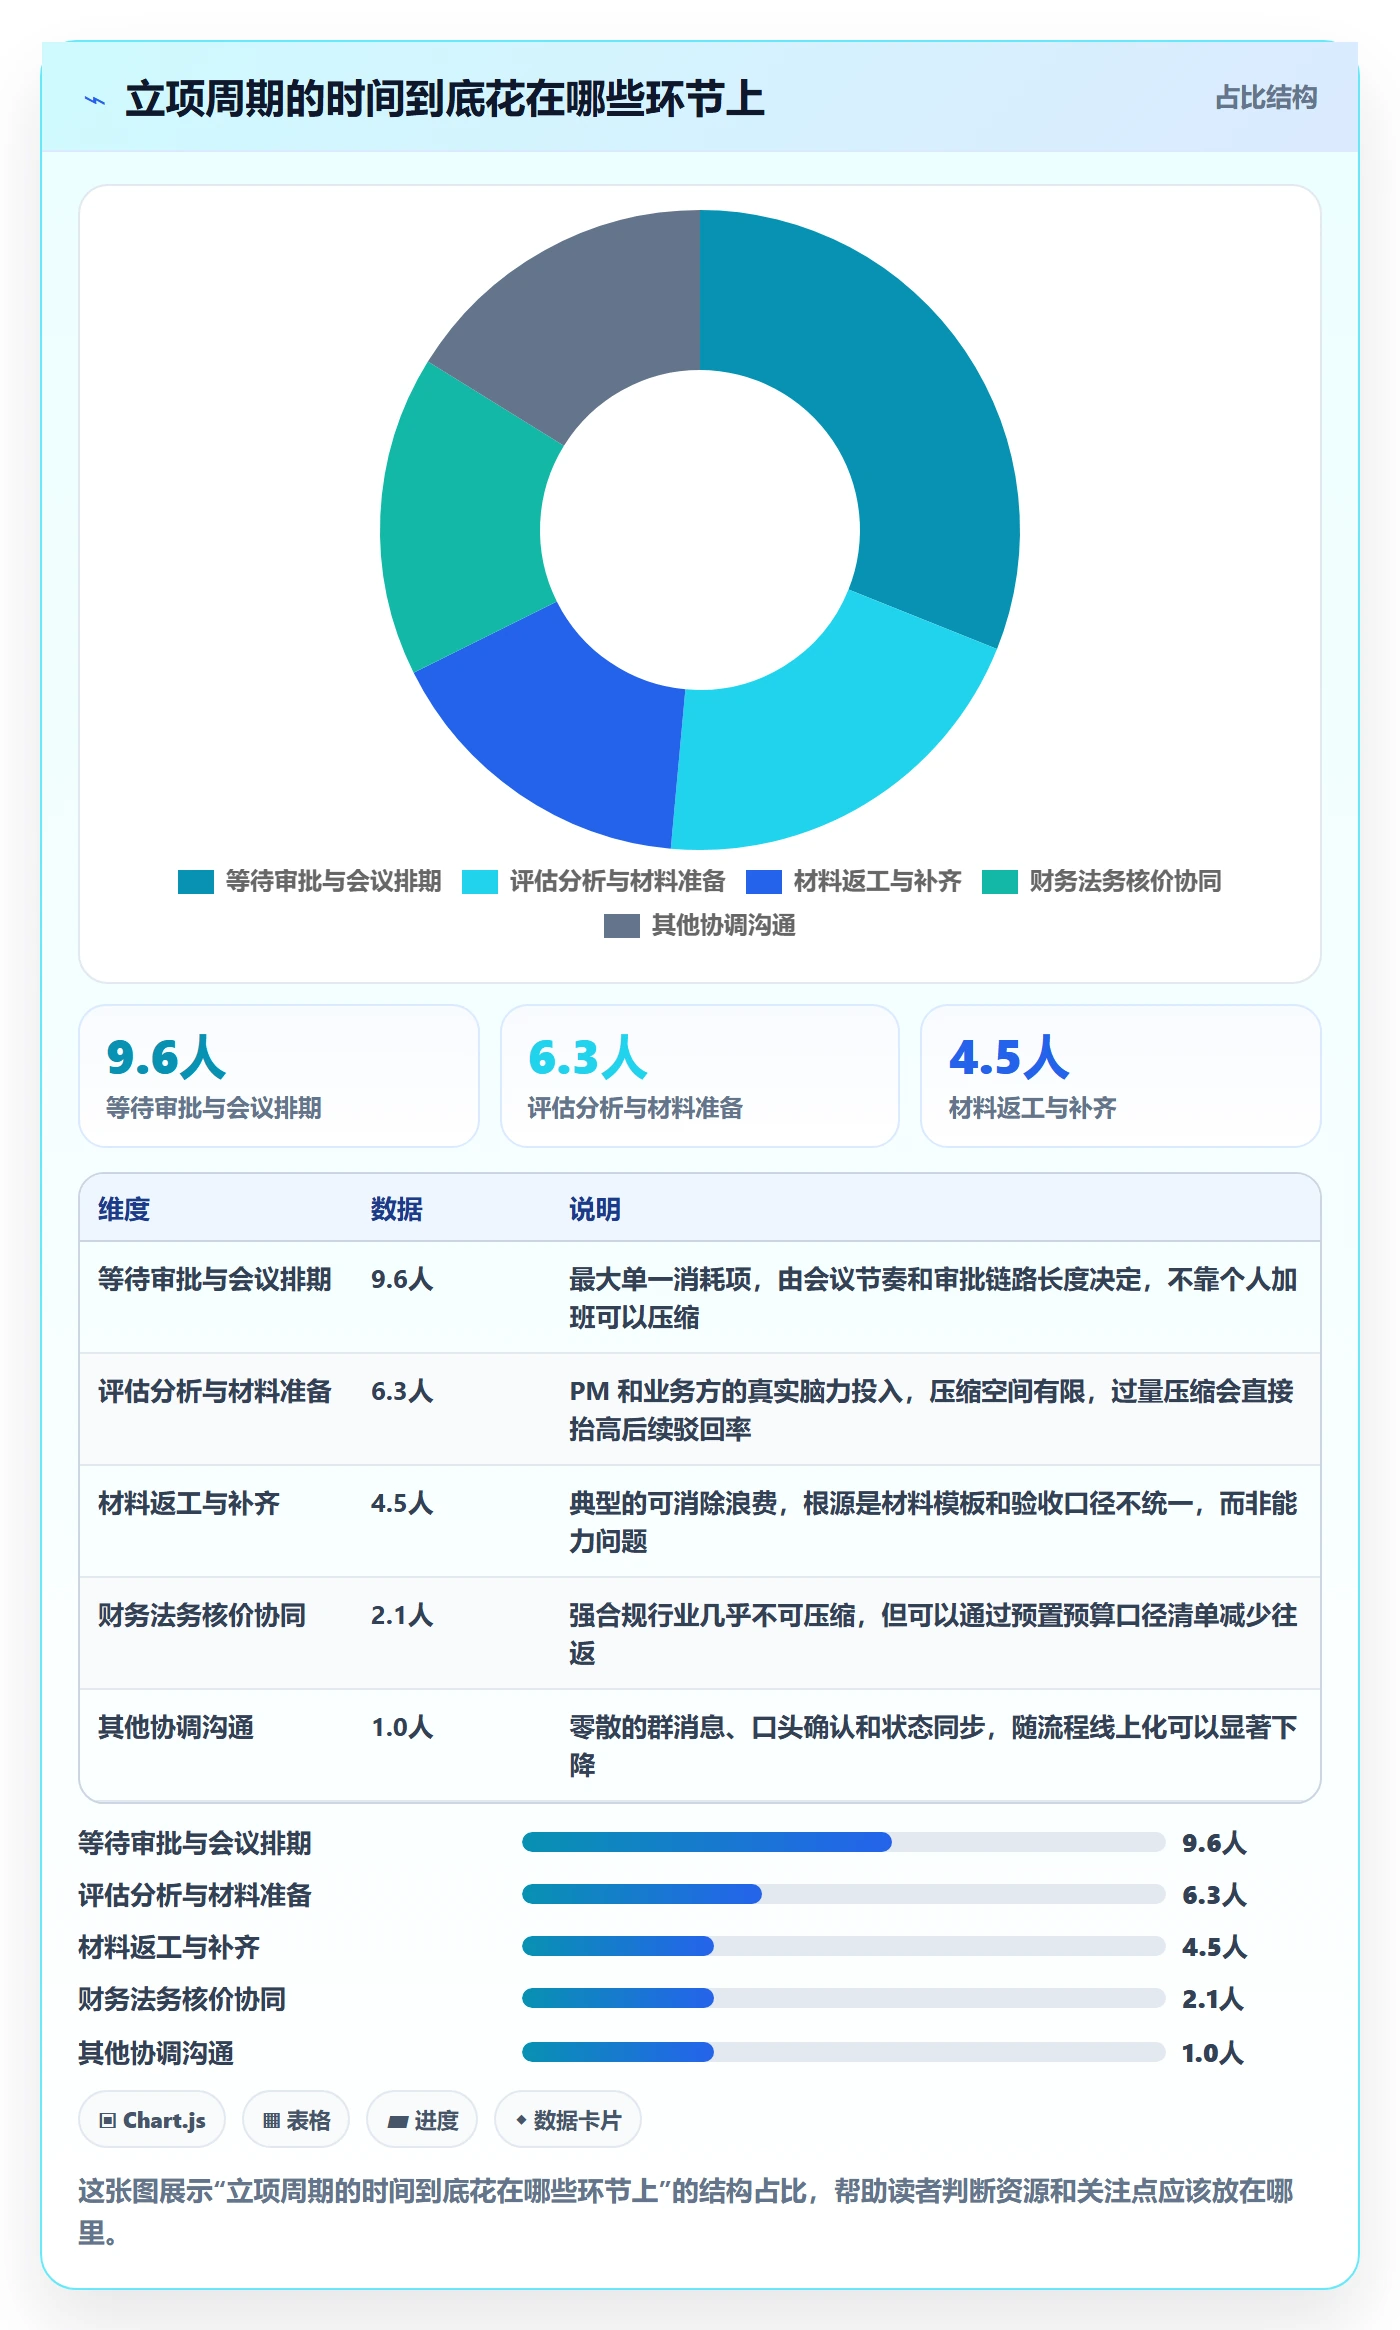Toggle legend swatch for 等待审批与会议排期
Viewport: 1400px width, 2330px height.
tap(195, 881)
